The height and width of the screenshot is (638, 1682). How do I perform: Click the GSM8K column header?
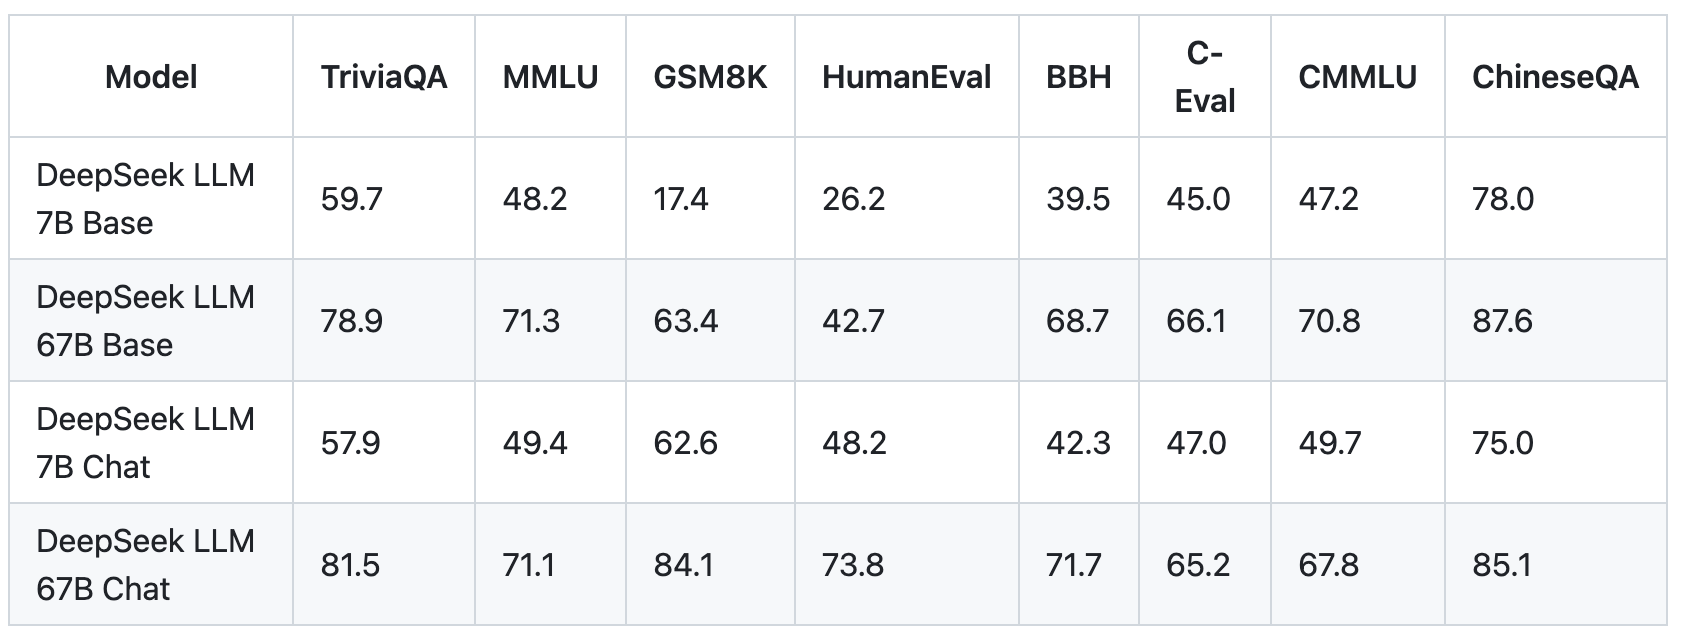pyautogui.click(x=710, y=77)
